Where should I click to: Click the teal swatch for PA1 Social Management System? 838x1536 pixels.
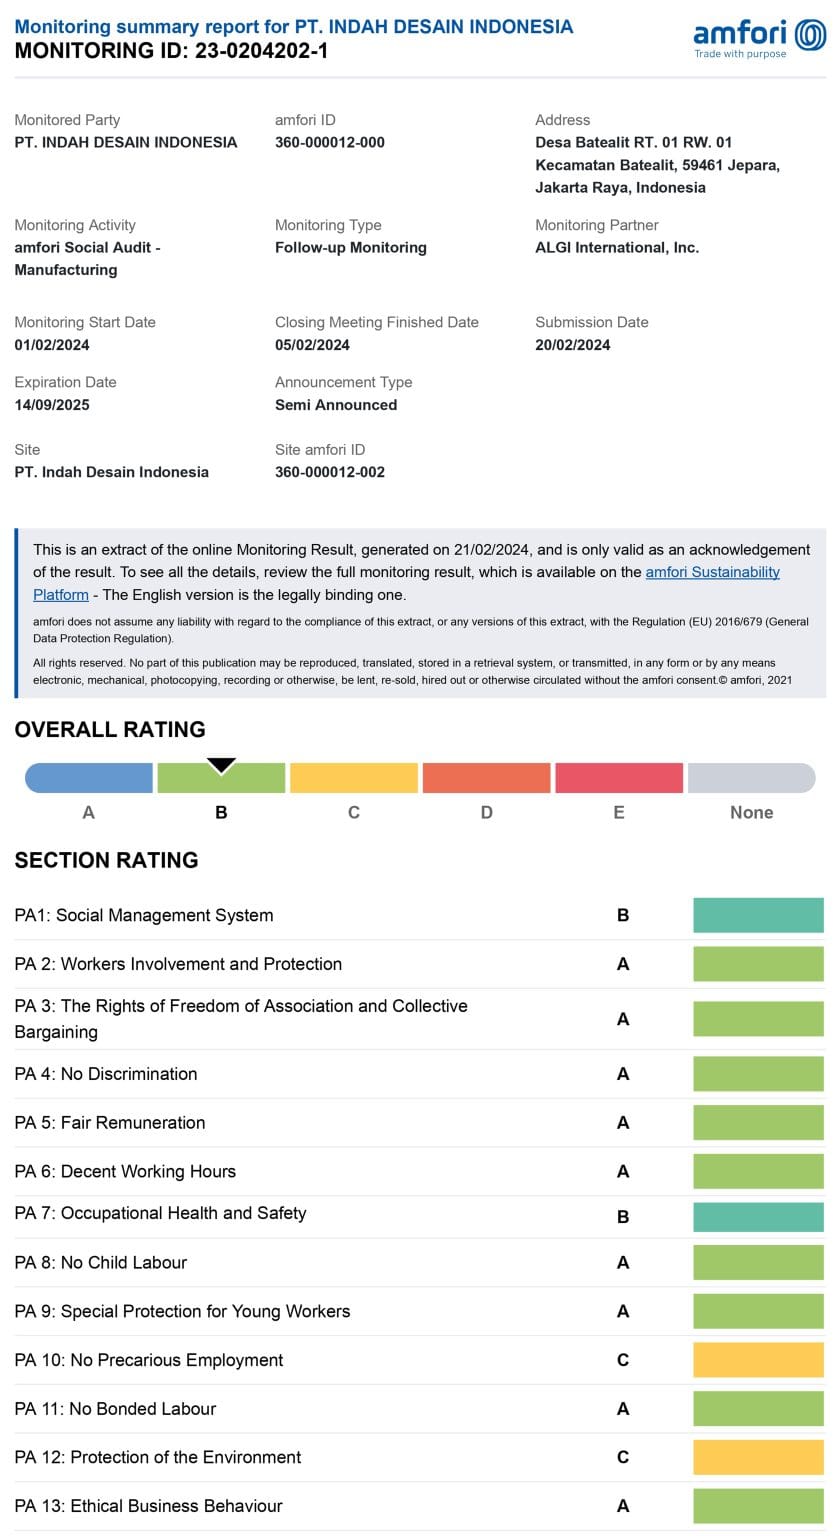[758, 915]
